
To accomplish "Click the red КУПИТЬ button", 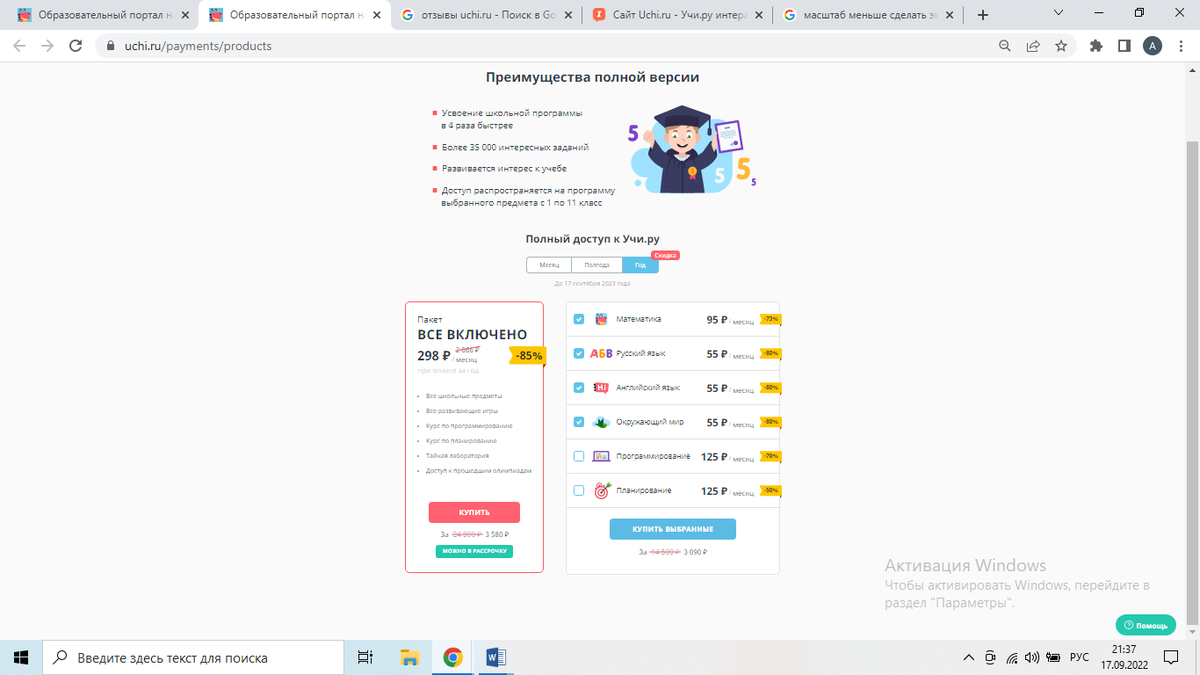I will tap(474, 512).
